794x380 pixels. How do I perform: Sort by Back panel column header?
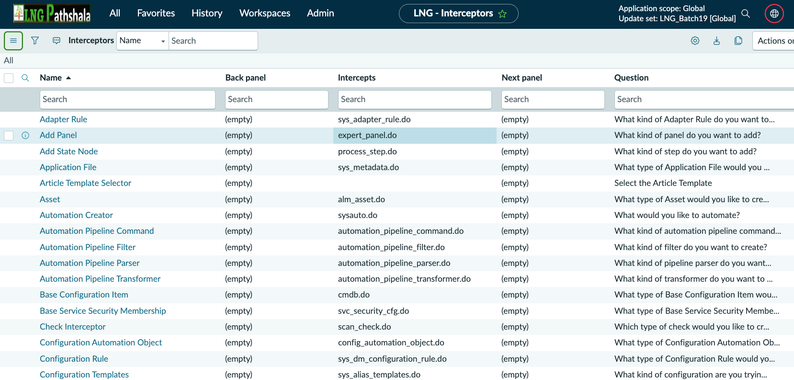246,78
